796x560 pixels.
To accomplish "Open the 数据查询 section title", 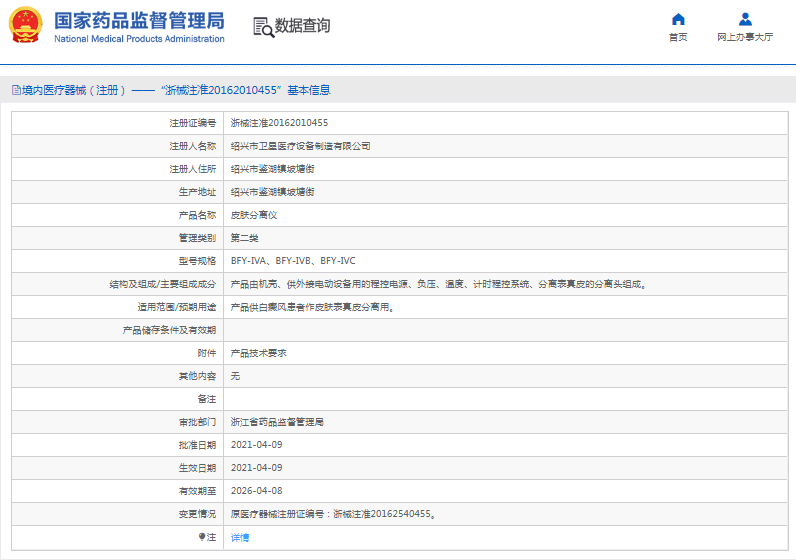I will pyautogui.click(x=302, y=26).
